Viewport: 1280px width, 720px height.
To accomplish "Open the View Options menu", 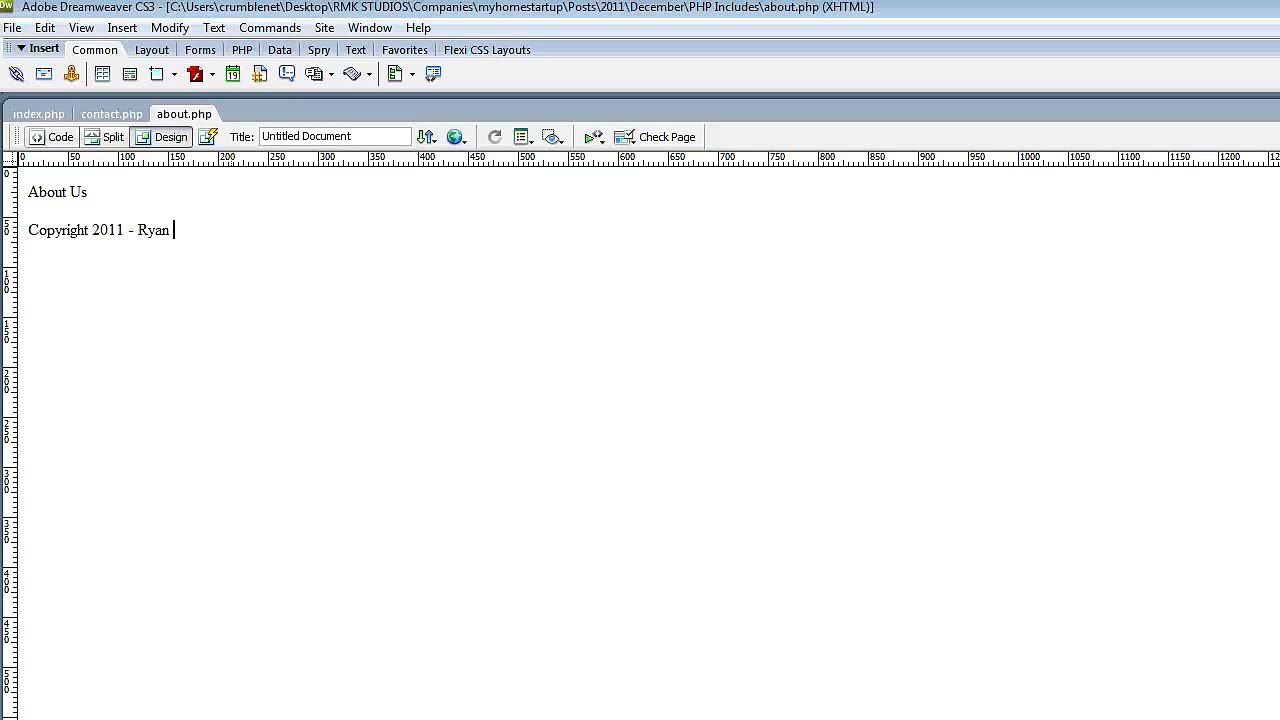I will (x=522, y=137).
